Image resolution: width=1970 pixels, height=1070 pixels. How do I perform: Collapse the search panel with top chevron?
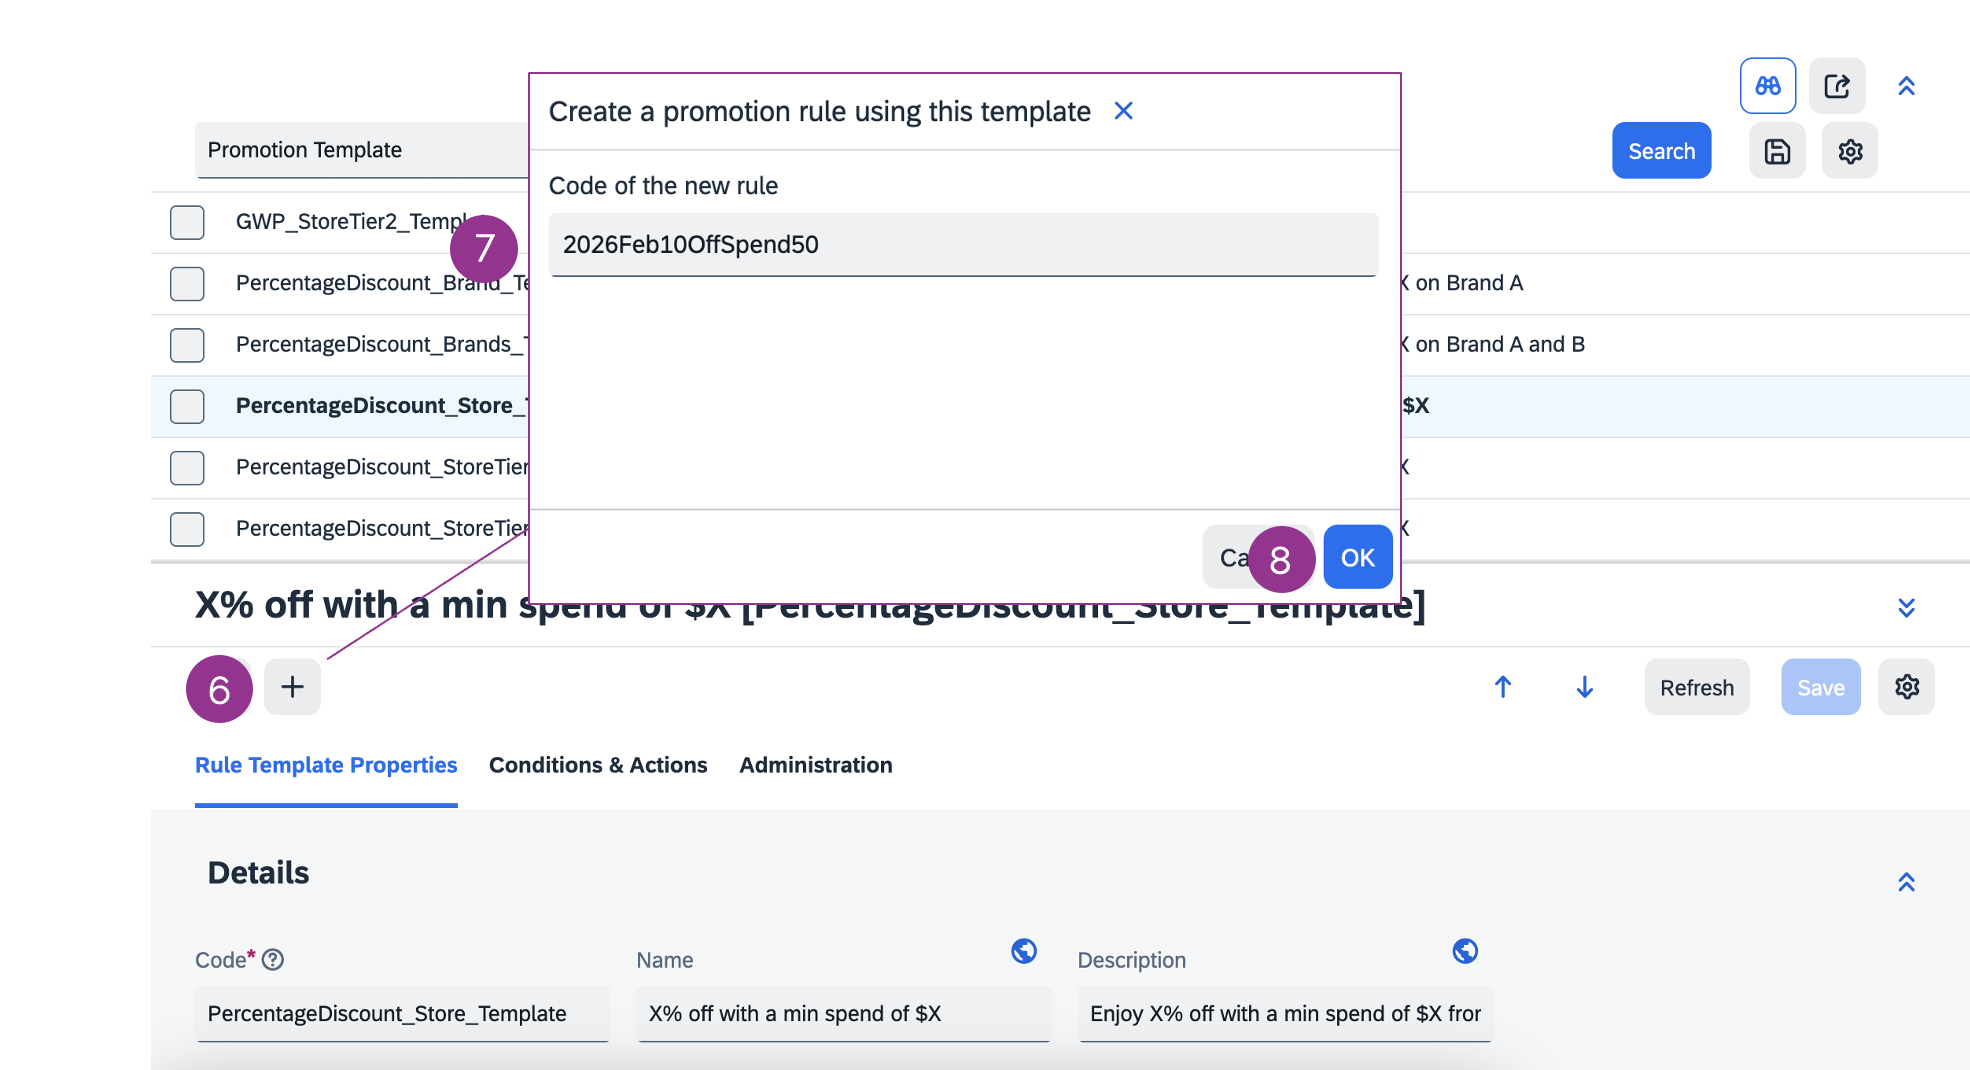(1906, 86)
